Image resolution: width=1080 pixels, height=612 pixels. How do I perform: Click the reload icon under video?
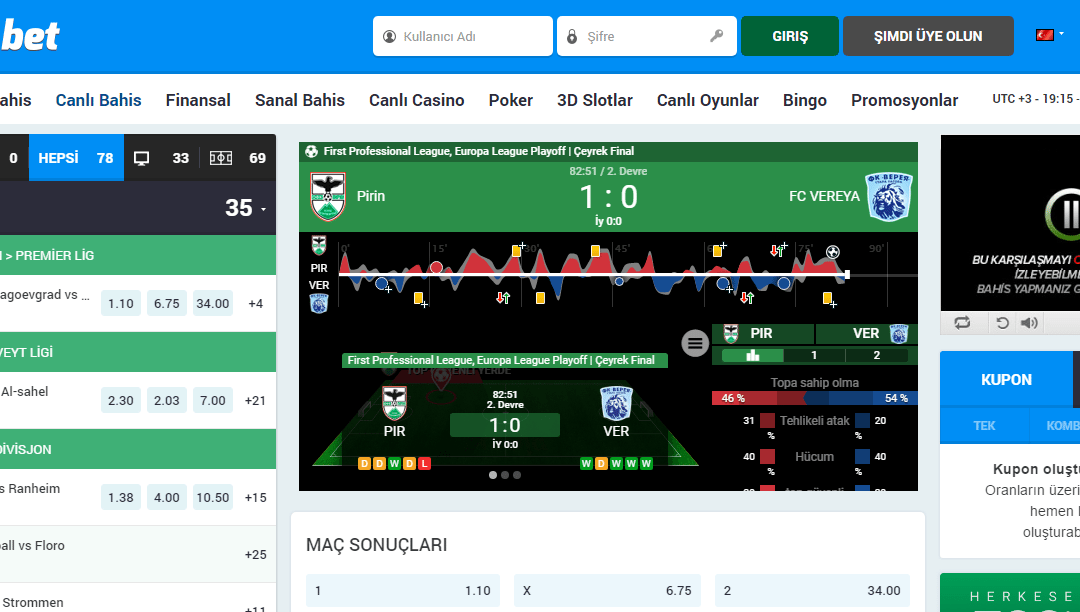click(1003, 323)
